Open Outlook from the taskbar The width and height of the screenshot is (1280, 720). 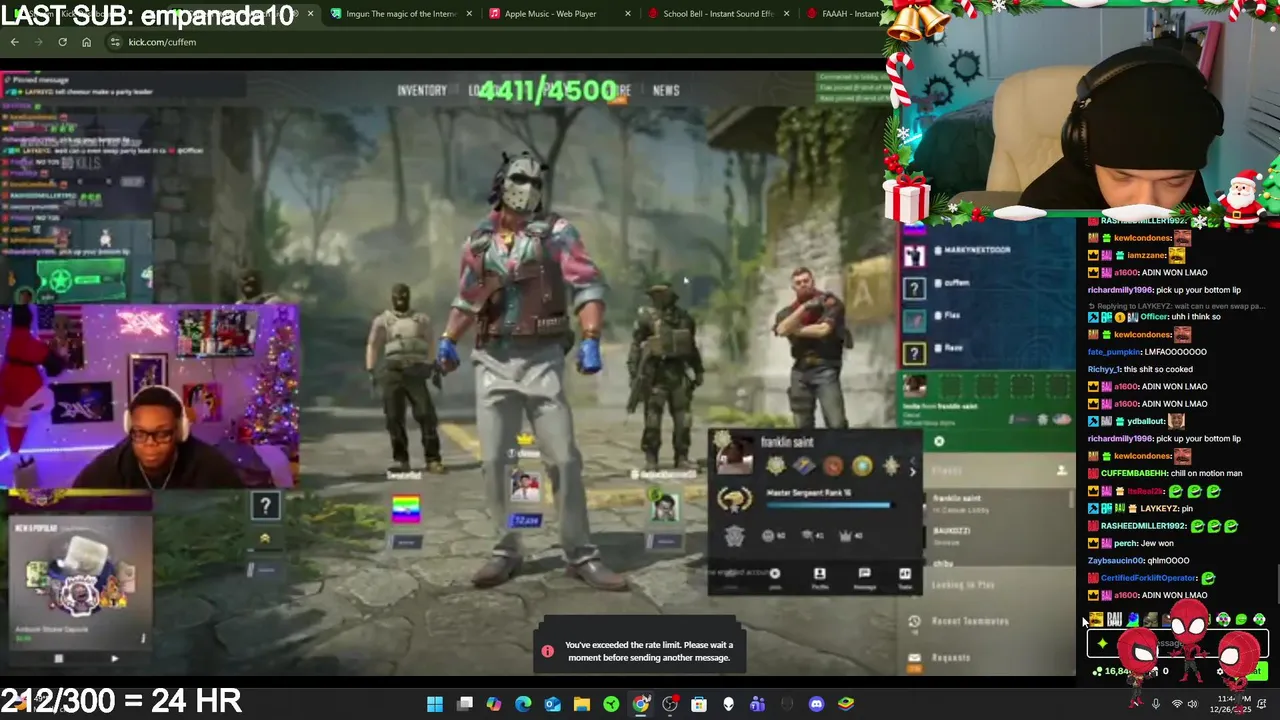553,704
